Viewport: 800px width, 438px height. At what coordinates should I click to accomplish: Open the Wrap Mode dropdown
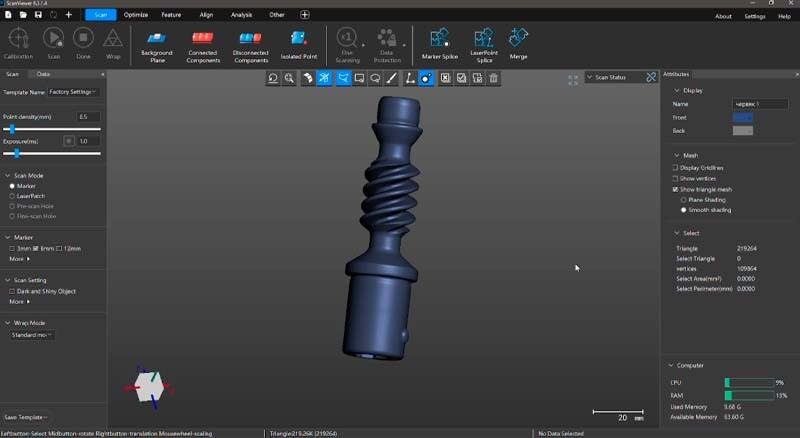click(32, 334)
